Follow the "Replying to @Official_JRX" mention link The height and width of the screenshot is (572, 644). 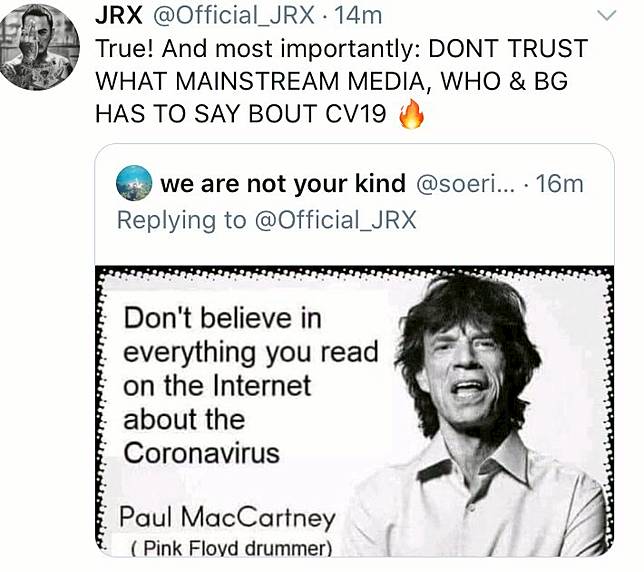pos(336,220)
